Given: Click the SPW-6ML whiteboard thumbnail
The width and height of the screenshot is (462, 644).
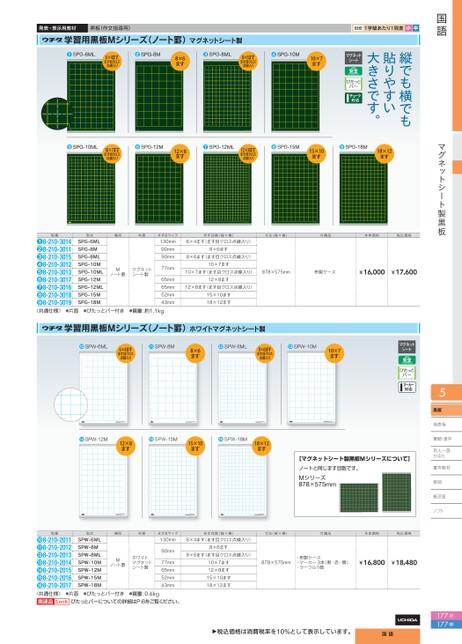Looking at the screenshot, I should point(103,388).
